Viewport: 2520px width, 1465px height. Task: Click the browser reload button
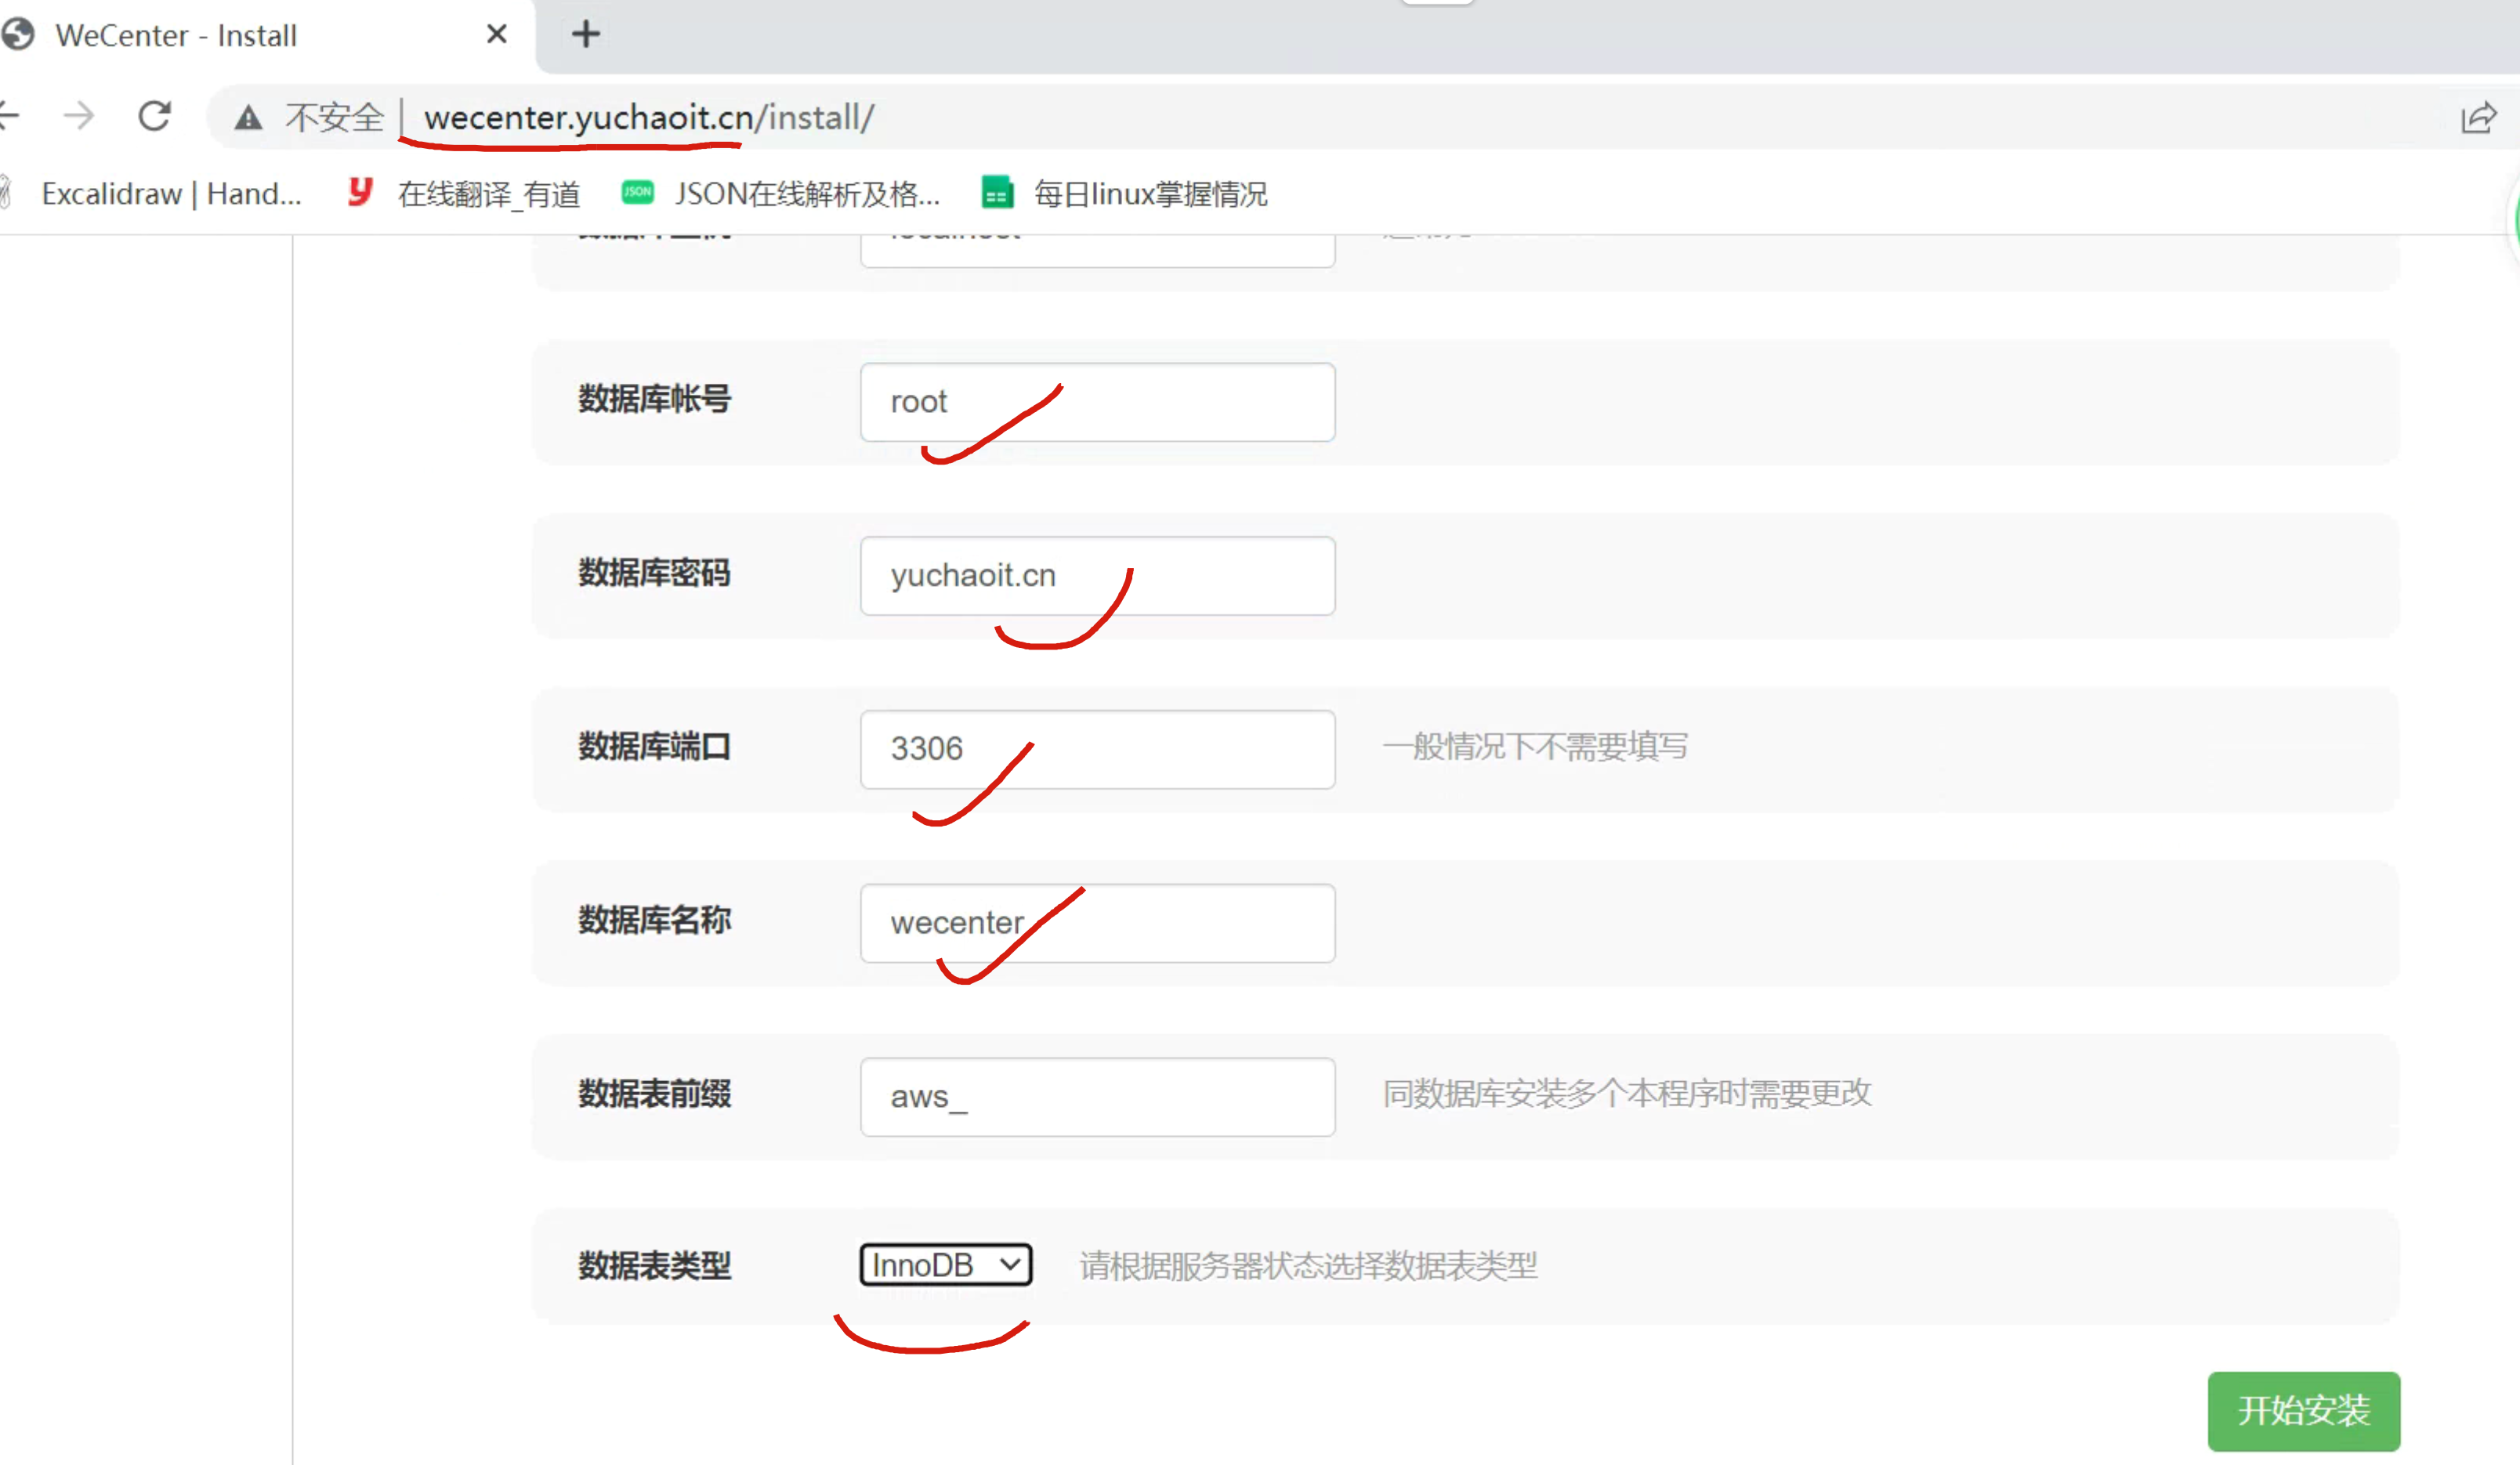pyautogui.click(x=154, y=117)
